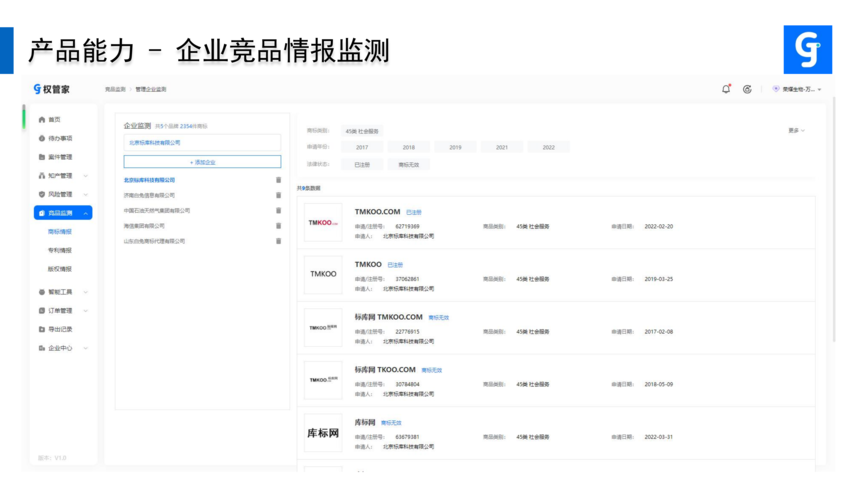Open the 标库网 TMKOO.COM trademark thumbnail
Image resolution: width=860 pixels, height=484 pixels.
pyautogui.click(x=323, y=328)
